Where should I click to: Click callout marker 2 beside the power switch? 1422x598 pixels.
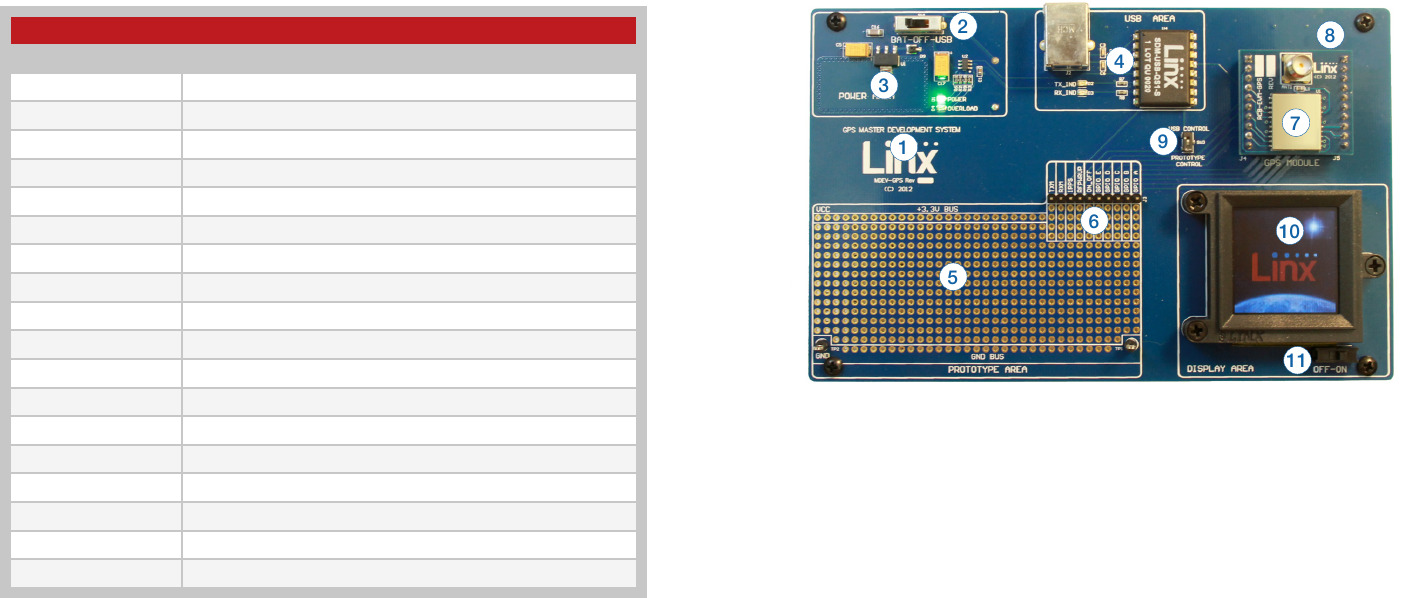point(963,27)
